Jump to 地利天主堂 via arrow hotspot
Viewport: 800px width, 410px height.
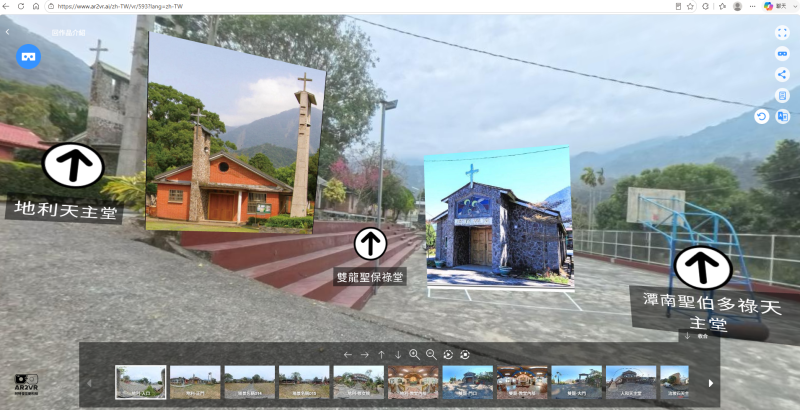(x=73, y=165)
